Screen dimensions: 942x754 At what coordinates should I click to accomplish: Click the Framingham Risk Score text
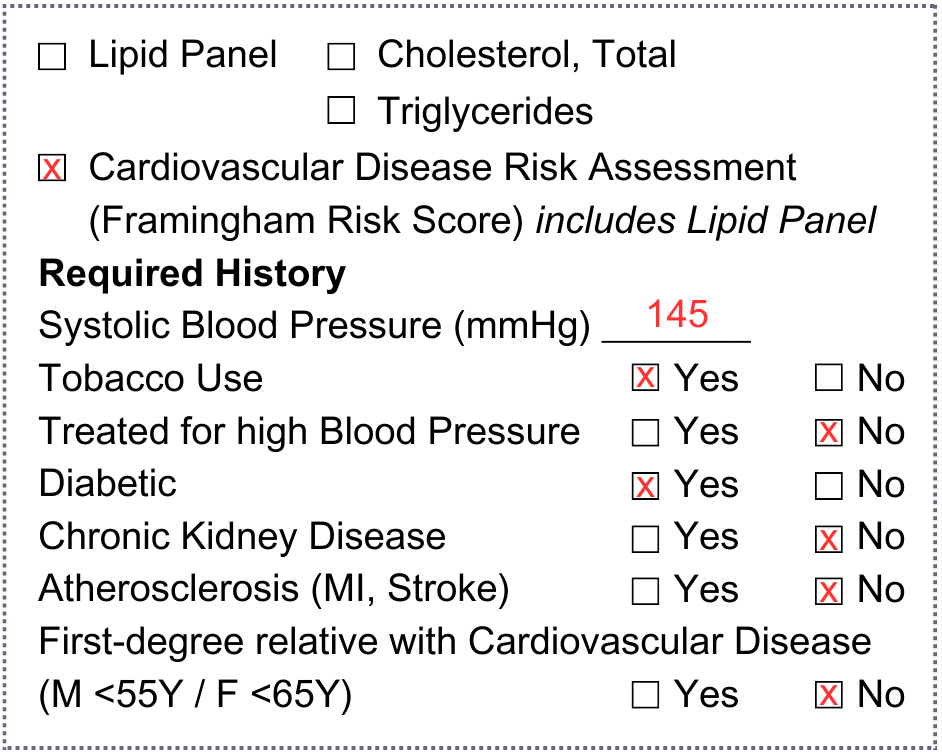(307, 221)
